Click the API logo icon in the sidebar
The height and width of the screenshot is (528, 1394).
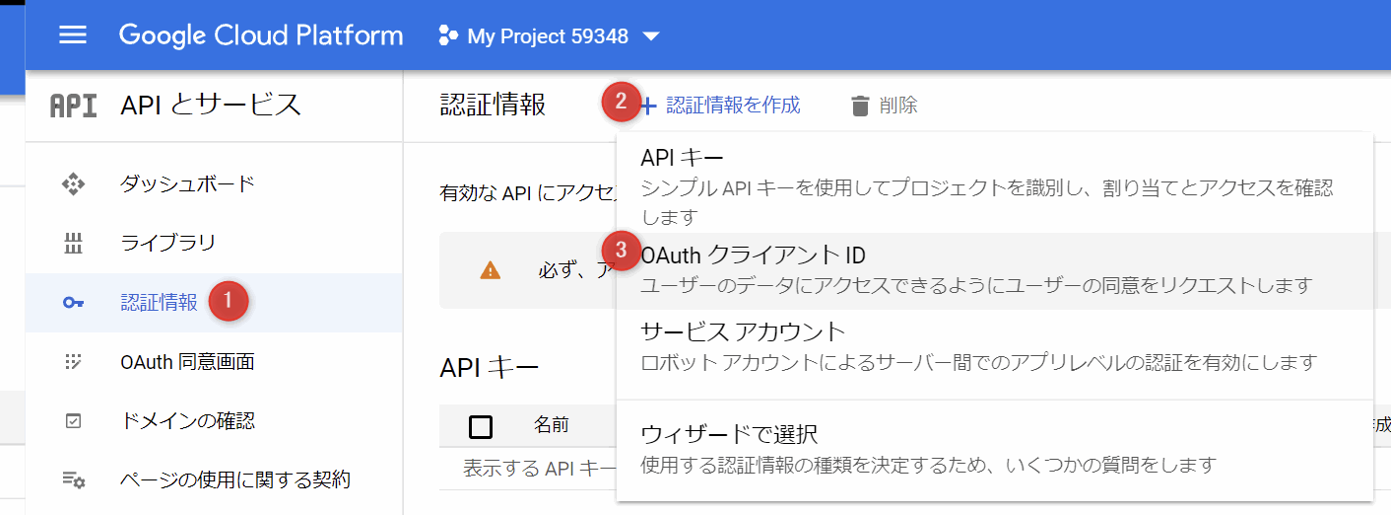click(x=73, y=105)
